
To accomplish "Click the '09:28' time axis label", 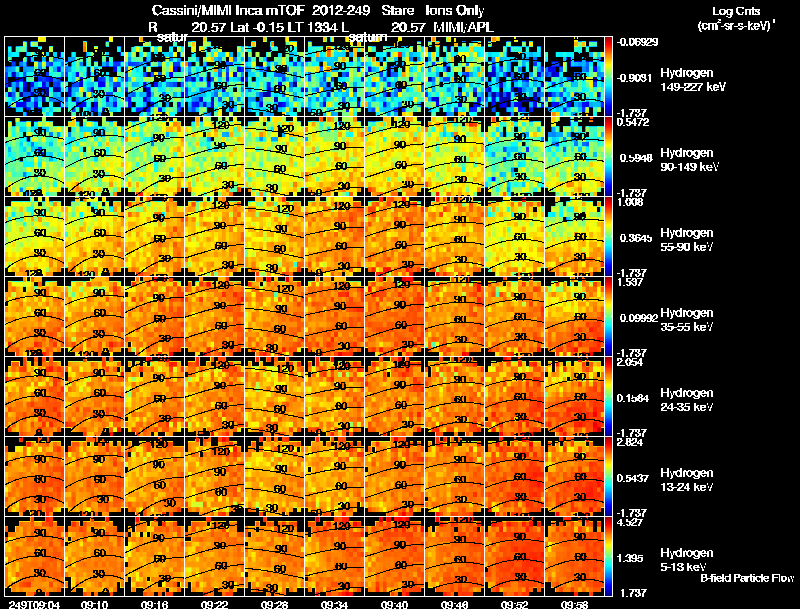I will [274, 604].
